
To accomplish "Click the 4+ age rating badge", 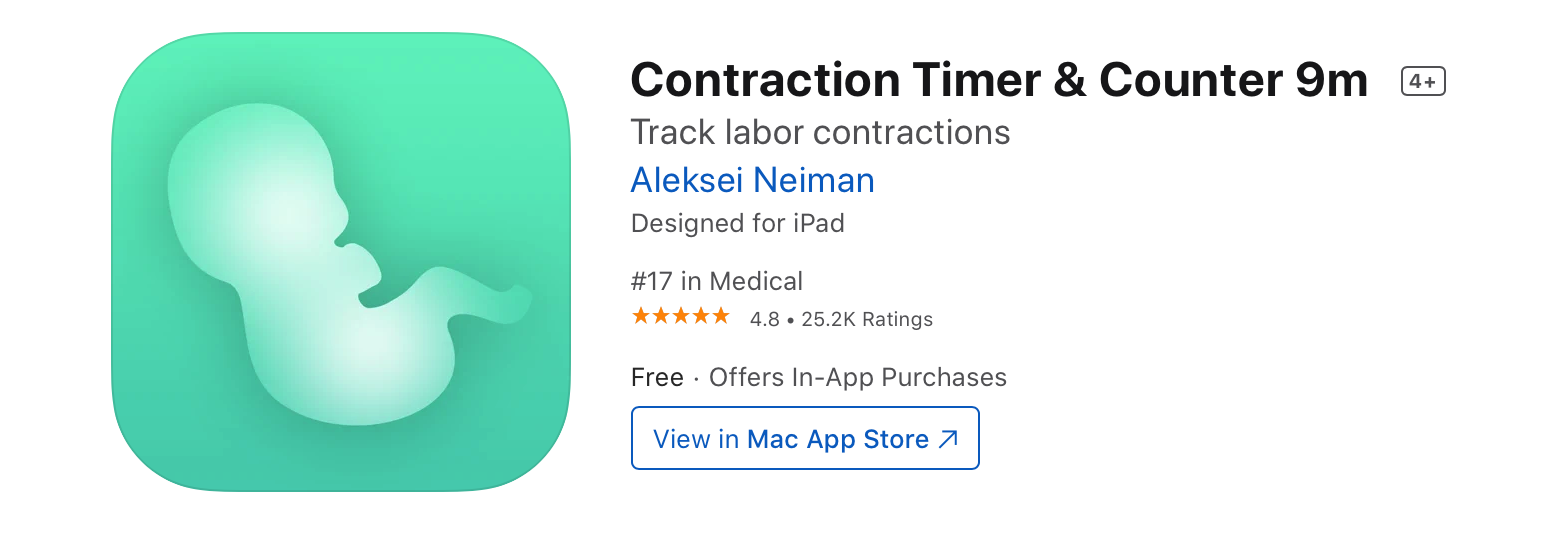I will point(1423,81).
